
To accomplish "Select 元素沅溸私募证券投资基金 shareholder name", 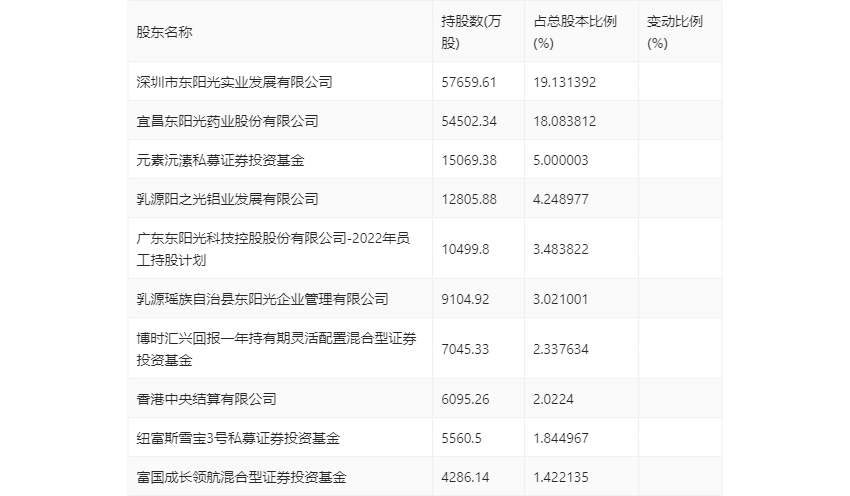I will click(220, 160).
